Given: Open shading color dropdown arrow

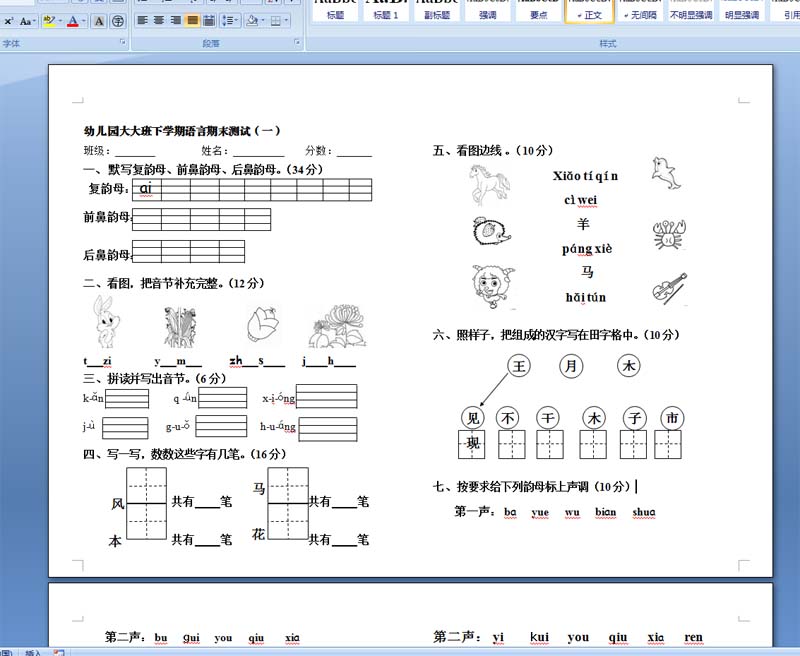Looking at the screenshot, I should [x=262, y=20].
